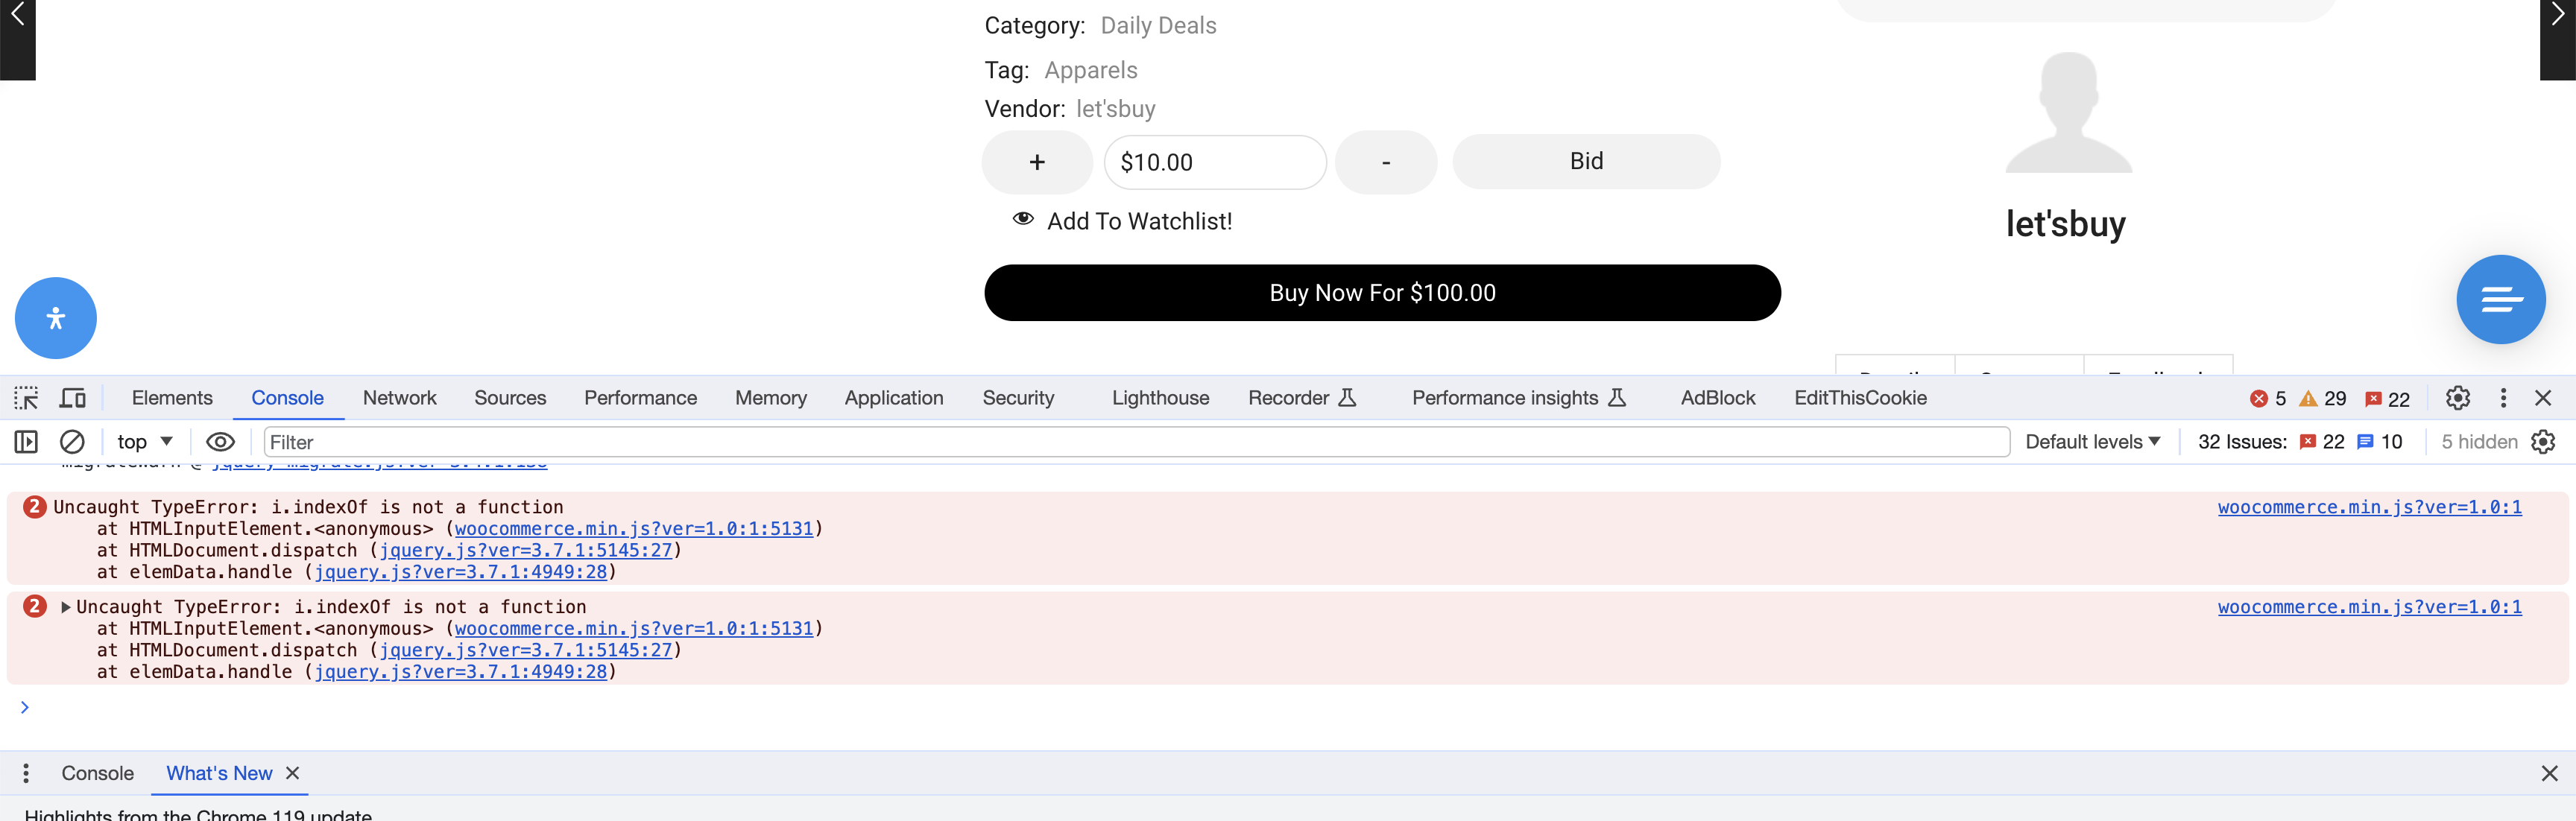Expand the second Uncaught TypeError message
This screenshot has height=821, width=2576.
tap(66, 607)
